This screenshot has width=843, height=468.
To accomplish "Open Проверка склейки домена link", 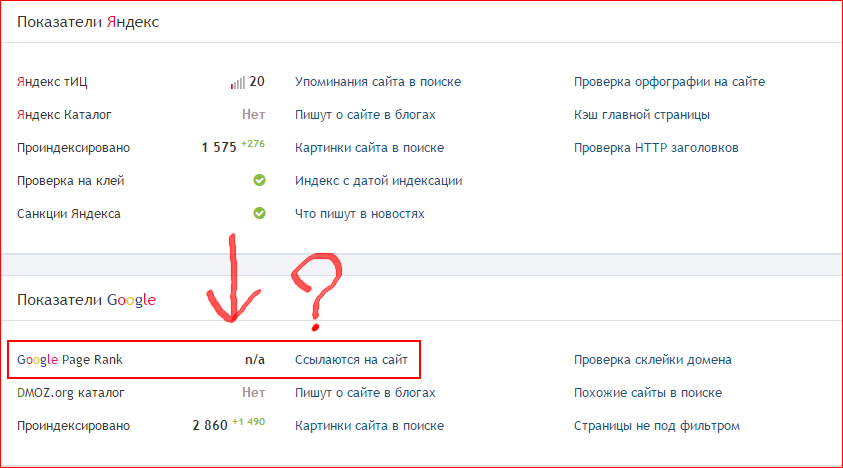I will point(652,360).
